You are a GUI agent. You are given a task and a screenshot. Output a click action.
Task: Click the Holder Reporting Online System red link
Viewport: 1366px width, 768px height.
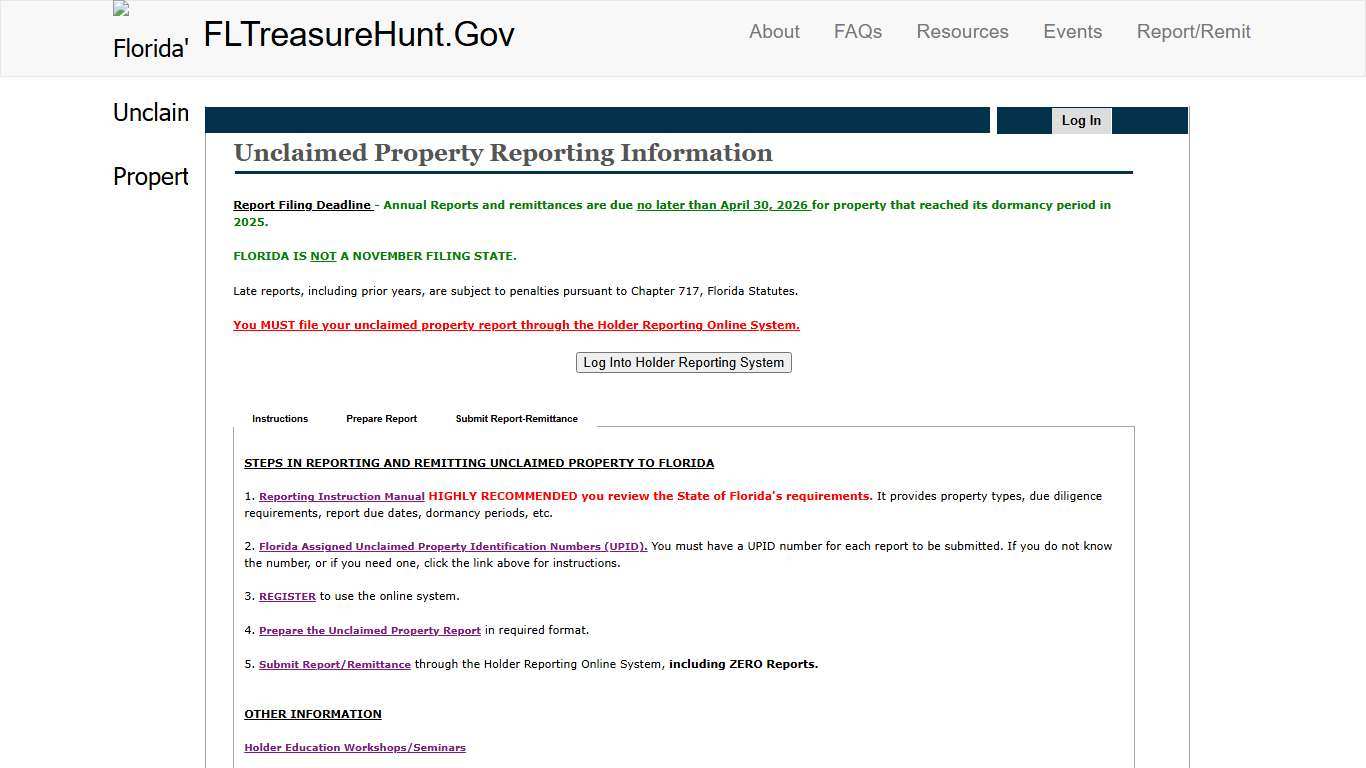click(x=516, y=325)
